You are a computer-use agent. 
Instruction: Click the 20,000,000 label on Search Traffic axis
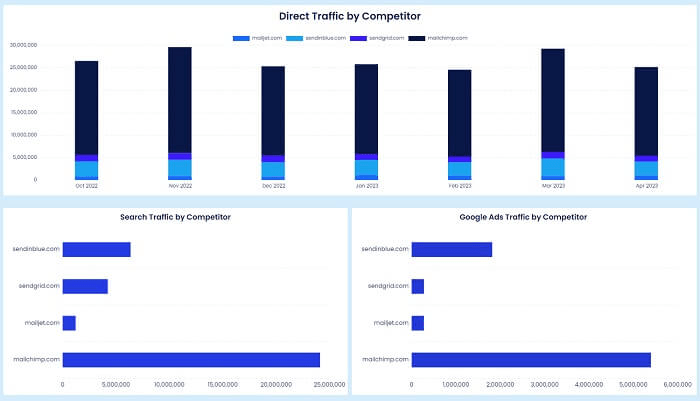[x=276, y=384]
